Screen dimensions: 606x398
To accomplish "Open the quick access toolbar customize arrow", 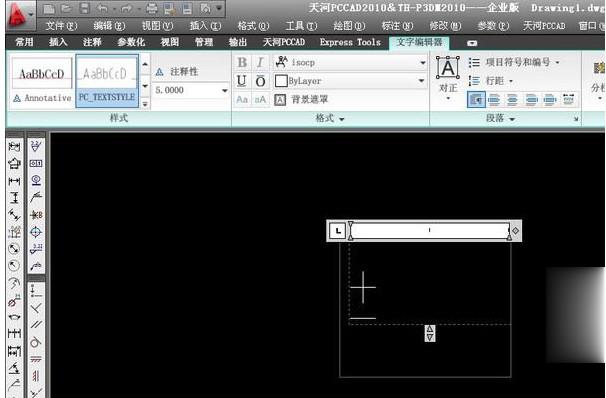I will click(x=219, y=8).
